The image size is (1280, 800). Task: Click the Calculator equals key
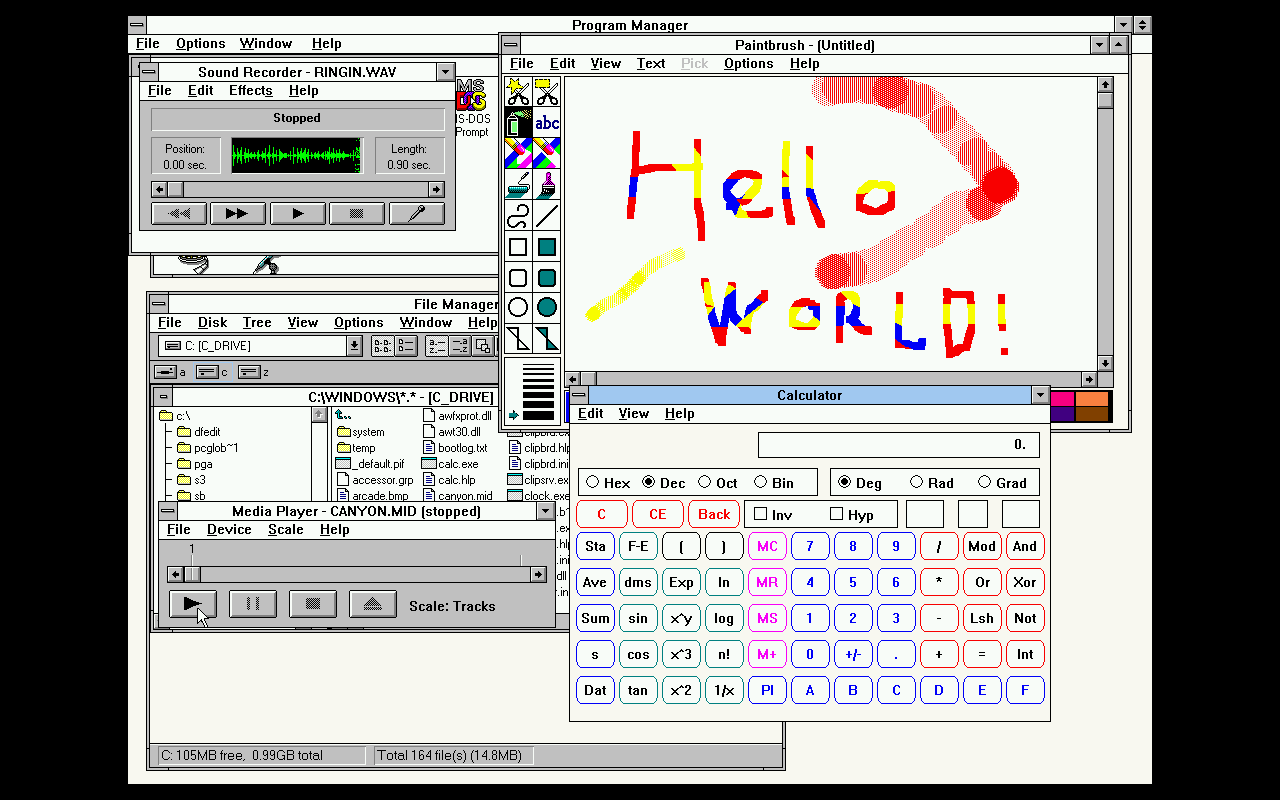pos(982,654)
